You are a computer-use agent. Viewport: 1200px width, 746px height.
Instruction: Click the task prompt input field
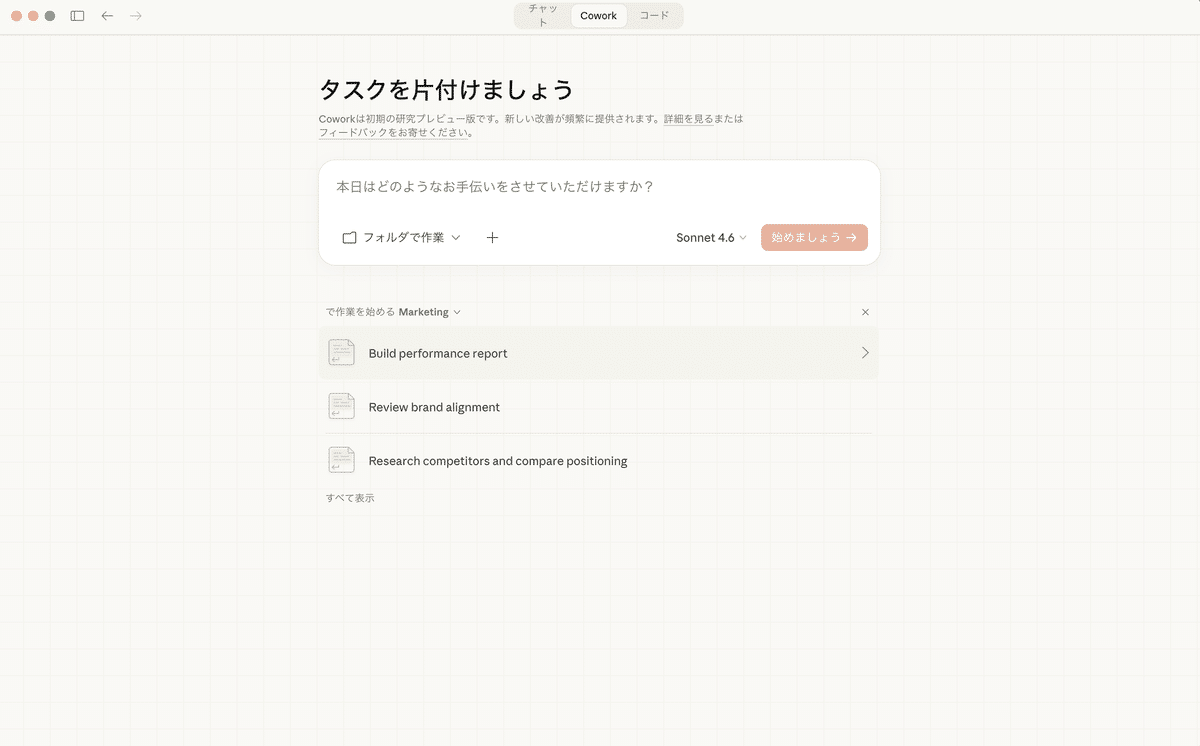[598, 188]
